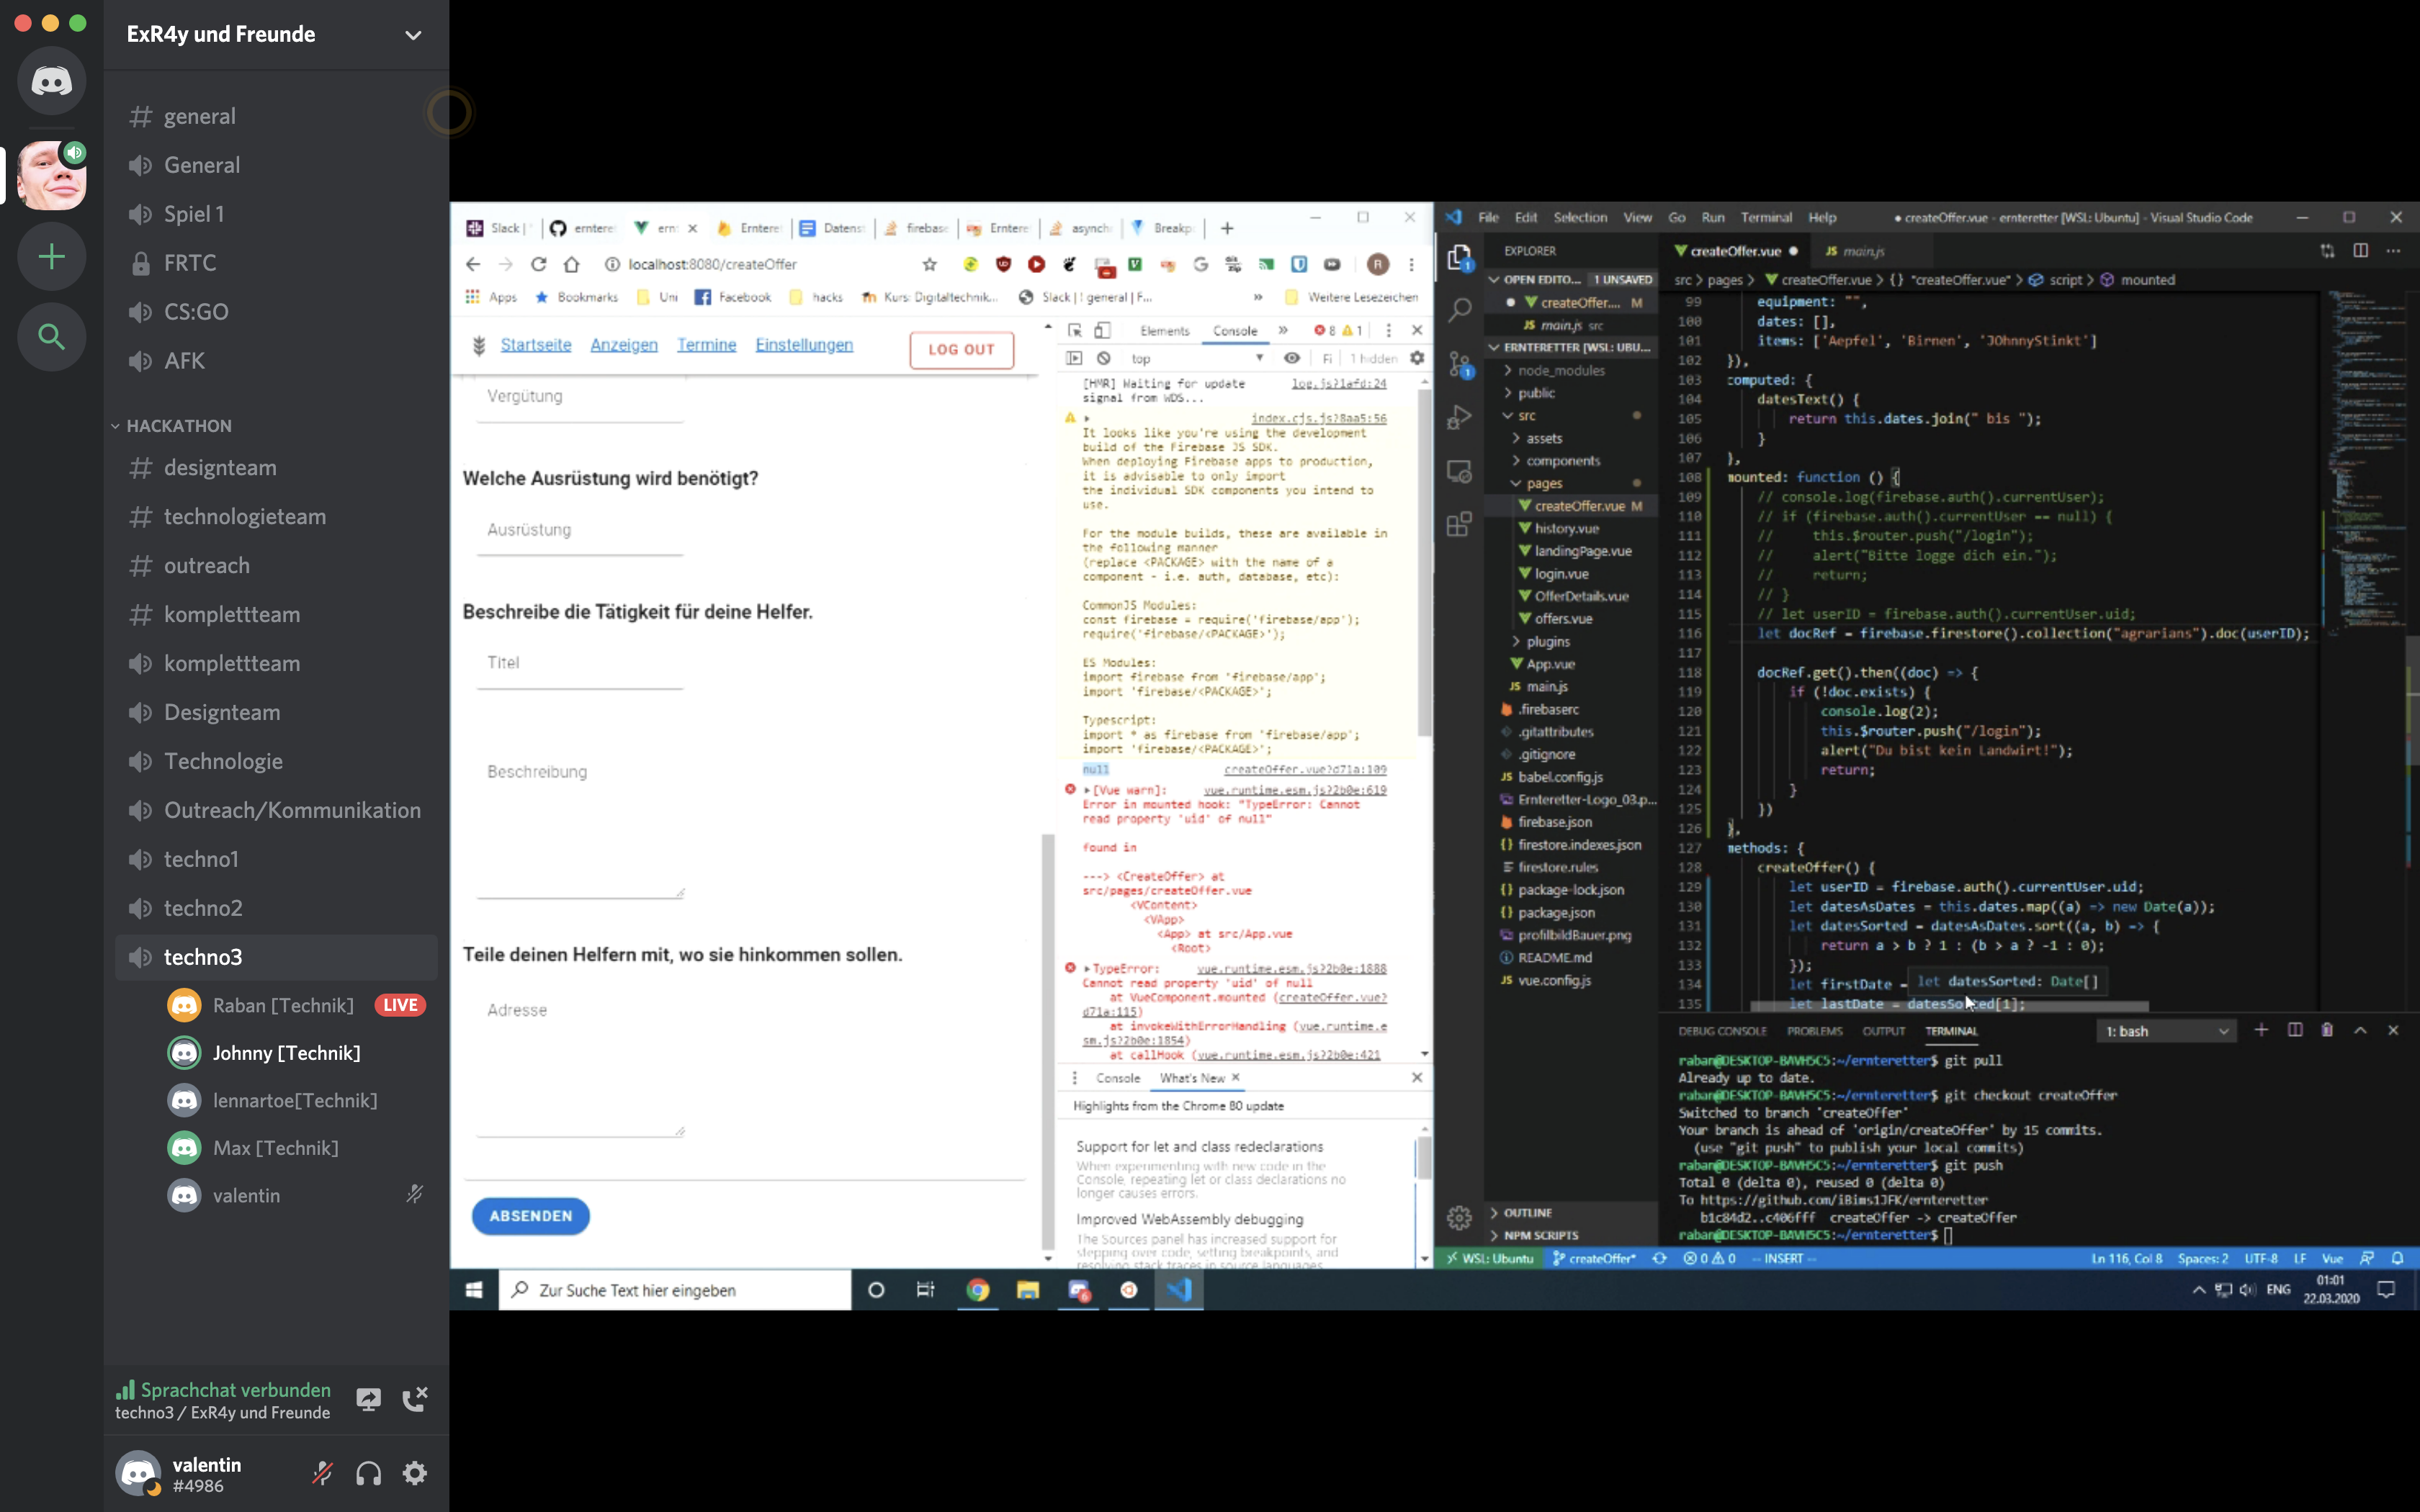Open the ExR4y und Freunde server dropdown
The width and height of the screenshot is (2420, 1512).
tap(413, 35)
